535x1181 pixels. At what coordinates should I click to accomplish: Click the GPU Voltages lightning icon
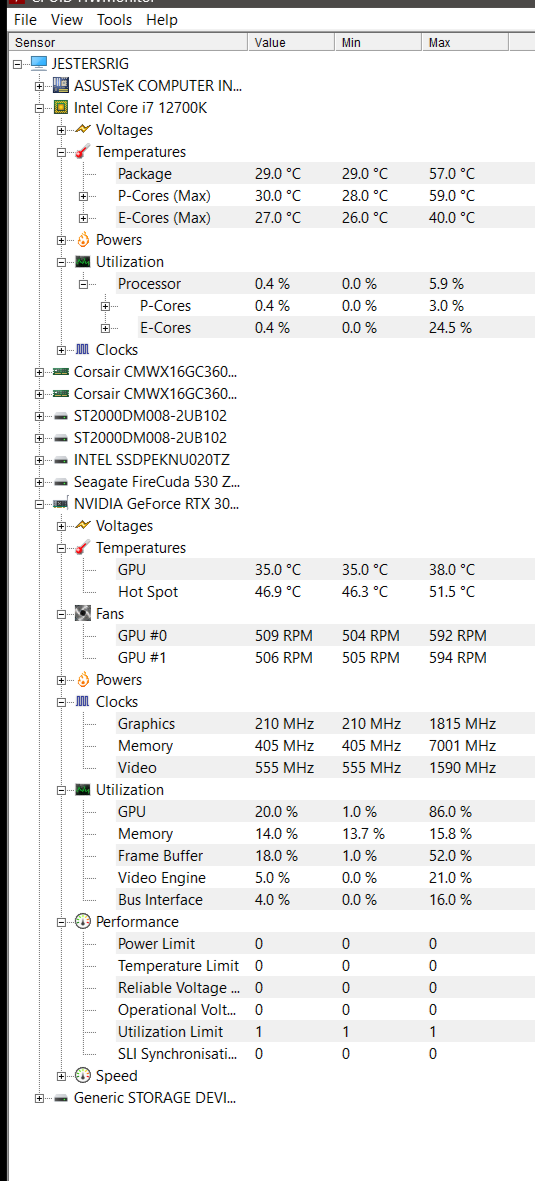tap(83, 526)
